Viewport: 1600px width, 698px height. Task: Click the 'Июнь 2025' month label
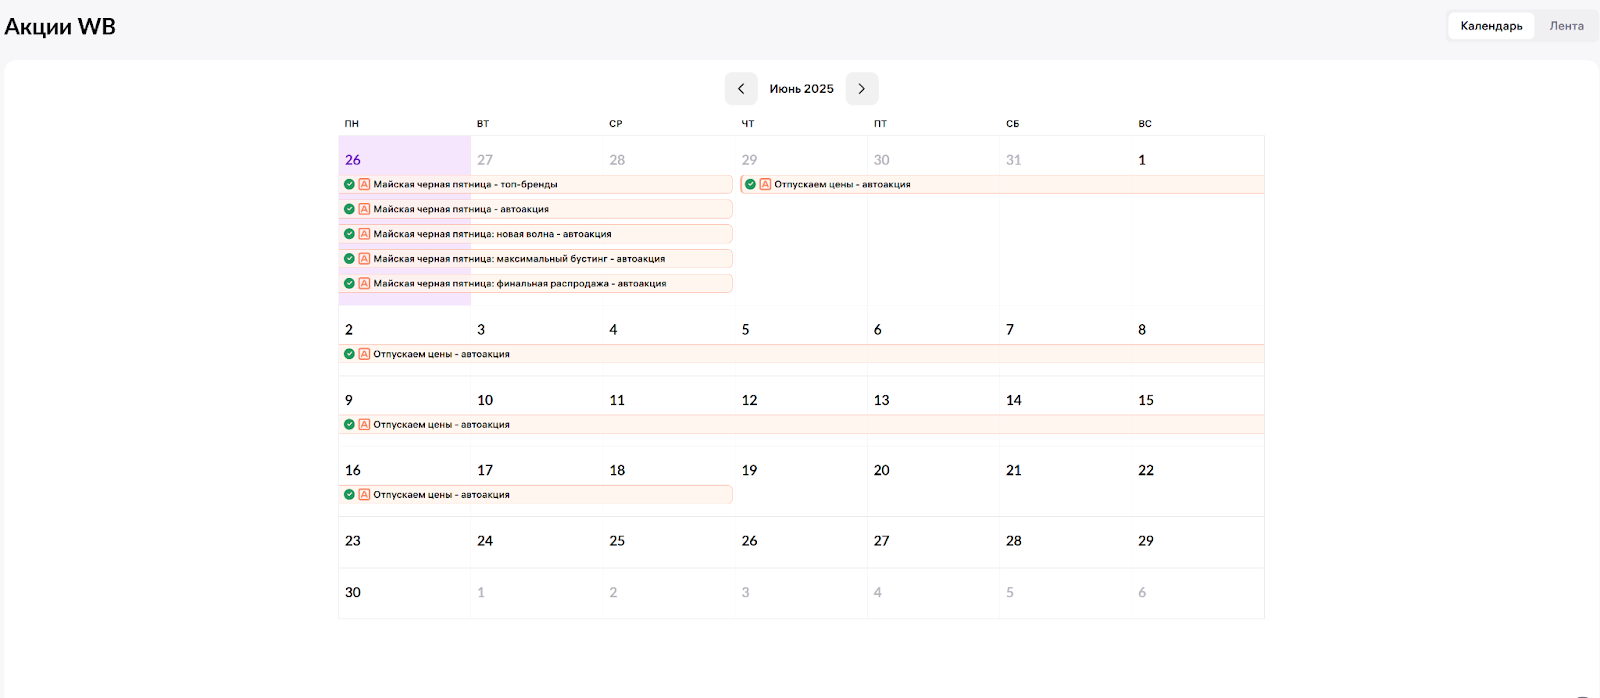point(801,89)
